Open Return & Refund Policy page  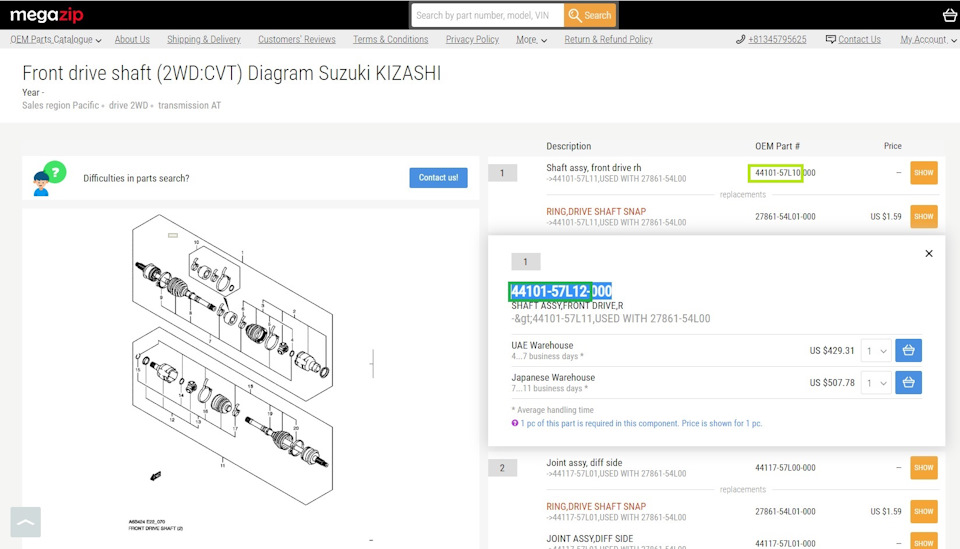point(608,39)
